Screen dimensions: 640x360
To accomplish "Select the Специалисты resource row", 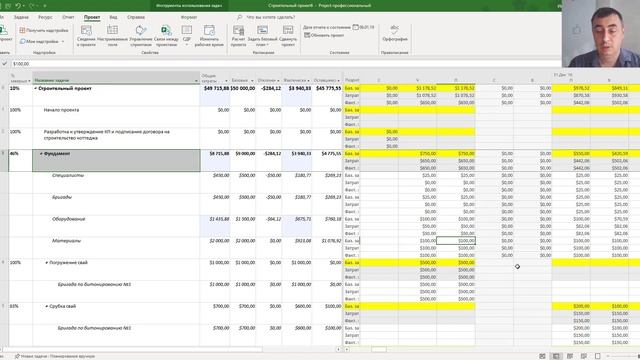I will (x=68, y=175).
